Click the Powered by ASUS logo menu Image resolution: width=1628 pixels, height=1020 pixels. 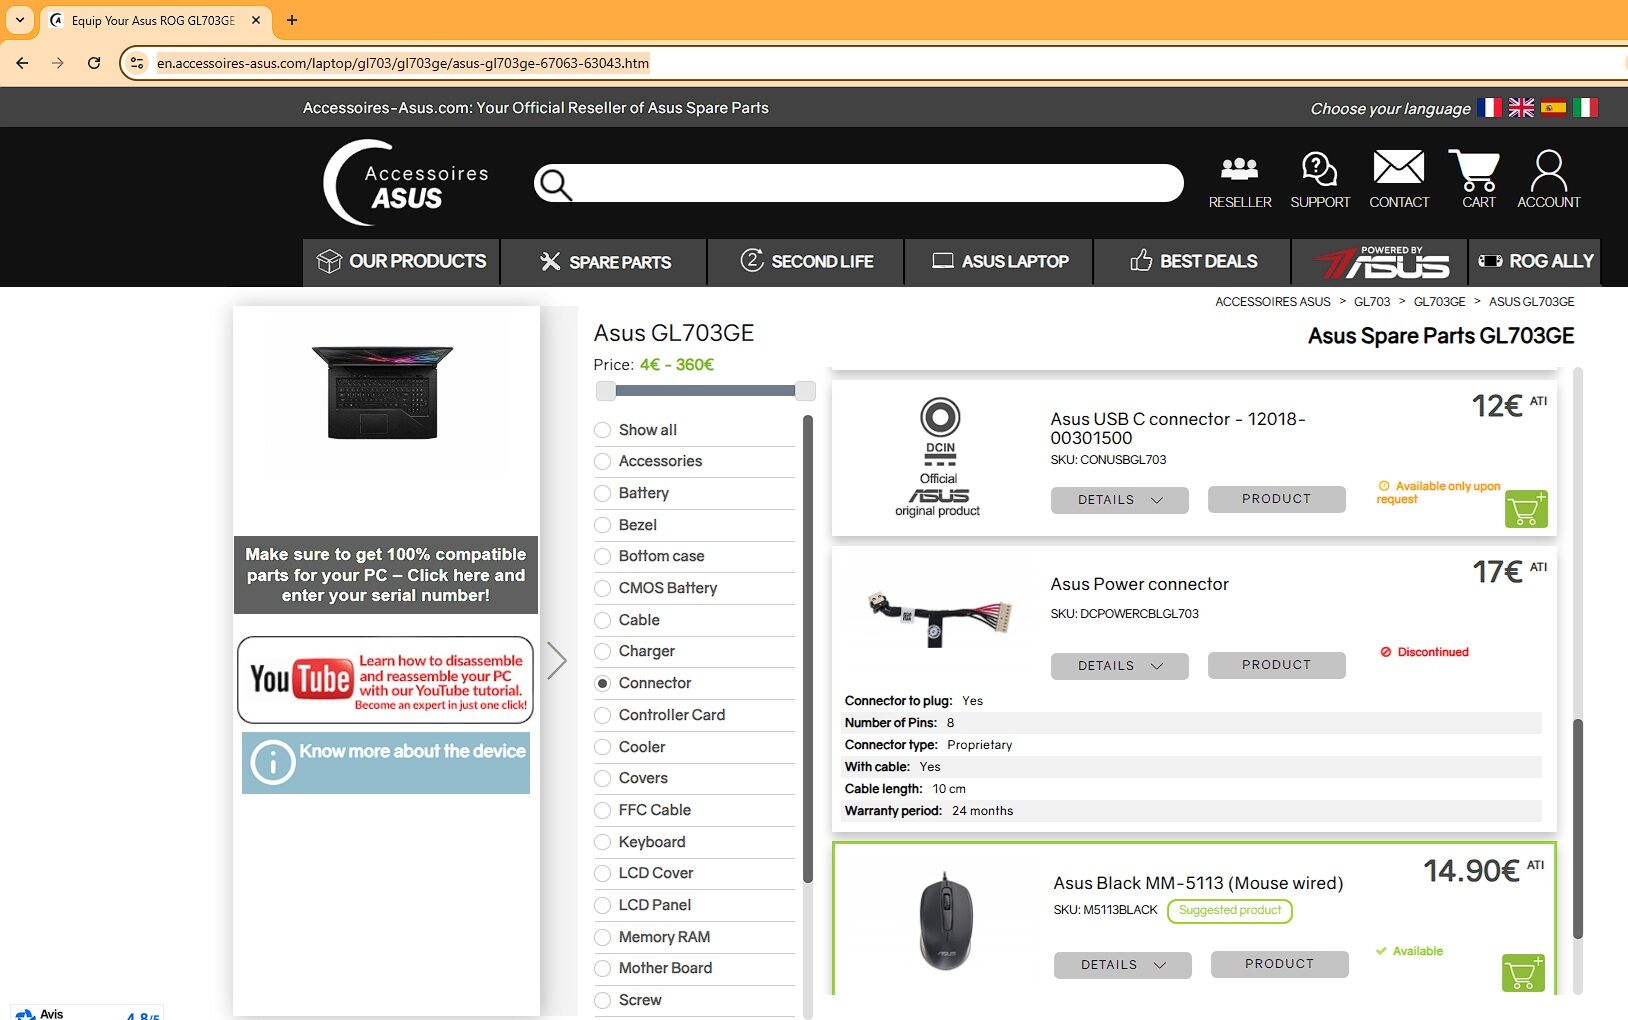[x=1380, y=262]
